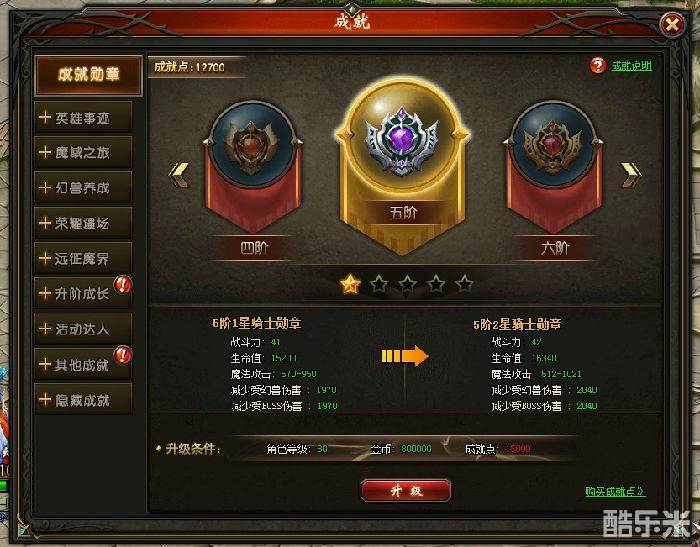Click the sixth-tier (六阶) medal emblem

click(553, 165)
